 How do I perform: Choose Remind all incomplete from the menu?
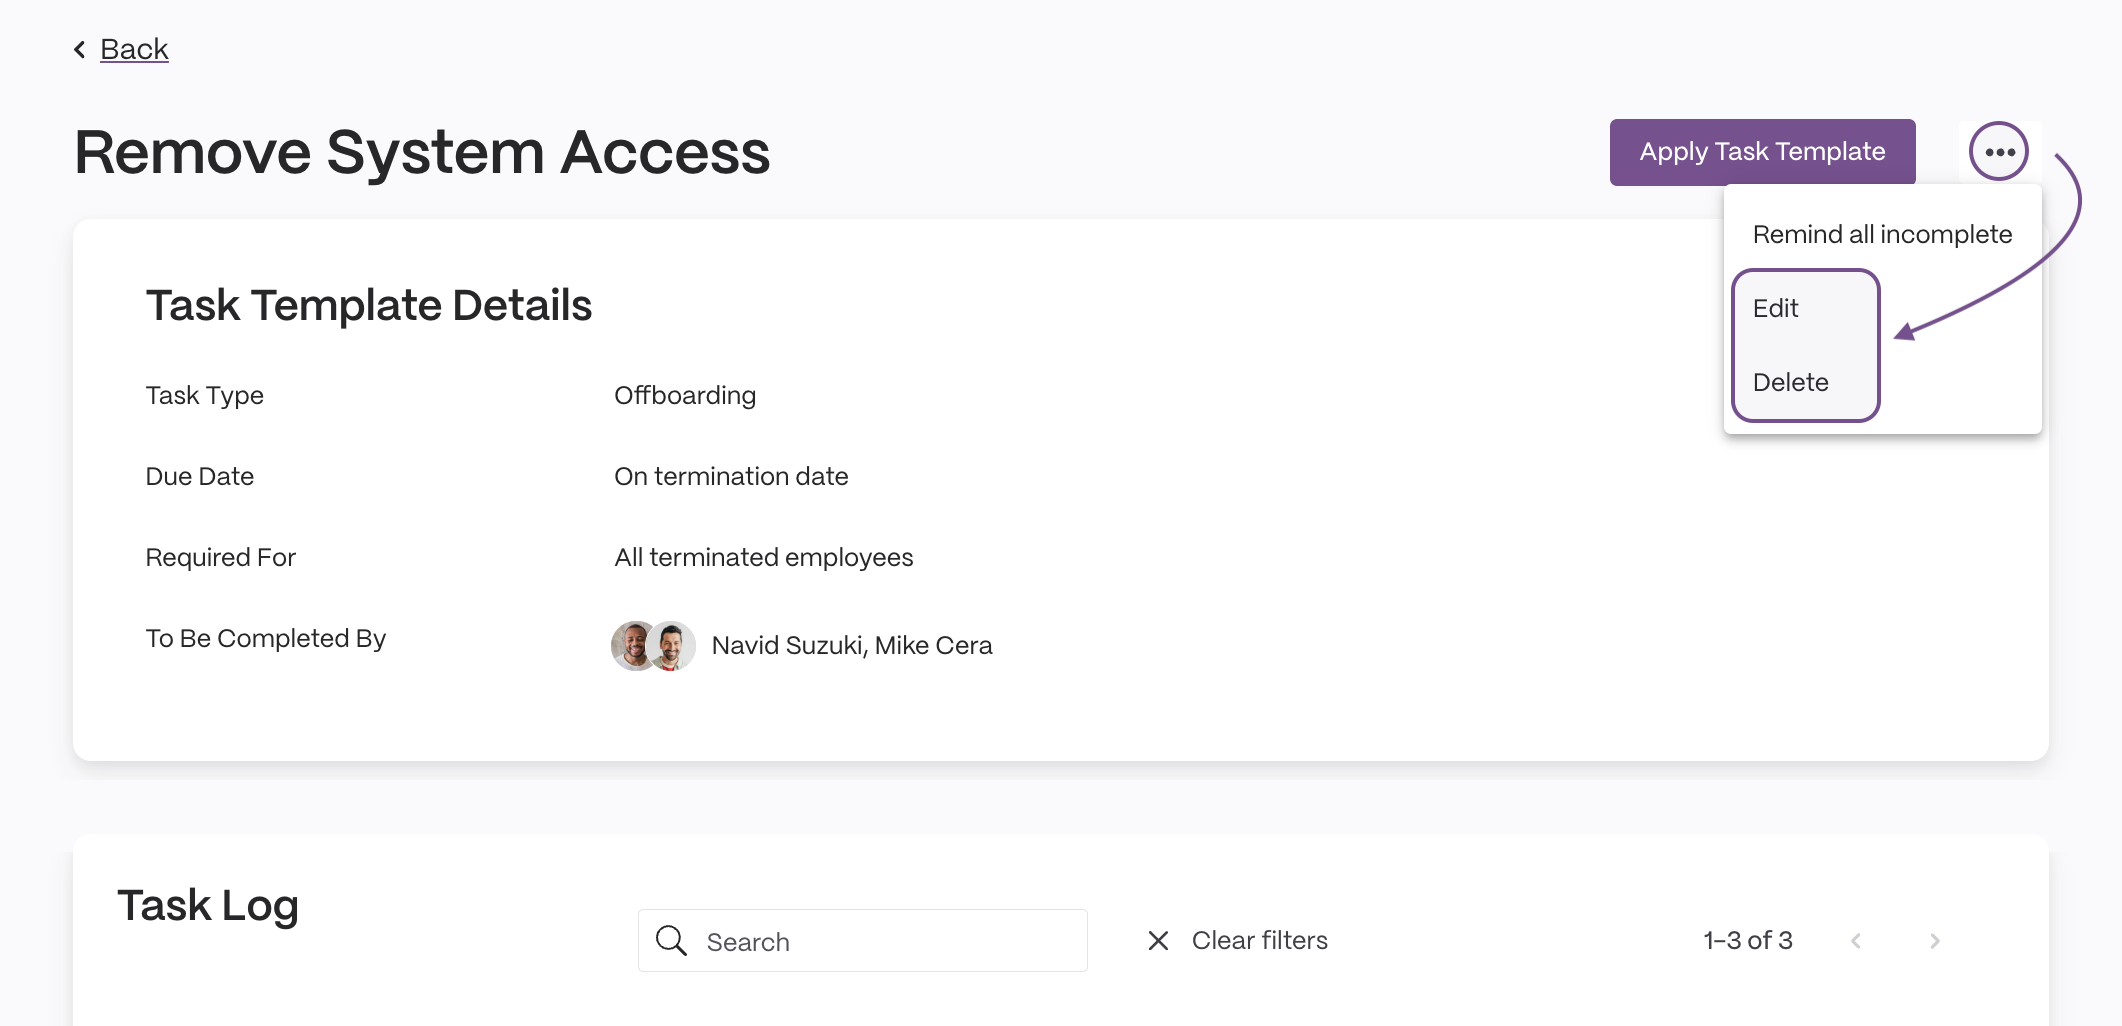1882,234
